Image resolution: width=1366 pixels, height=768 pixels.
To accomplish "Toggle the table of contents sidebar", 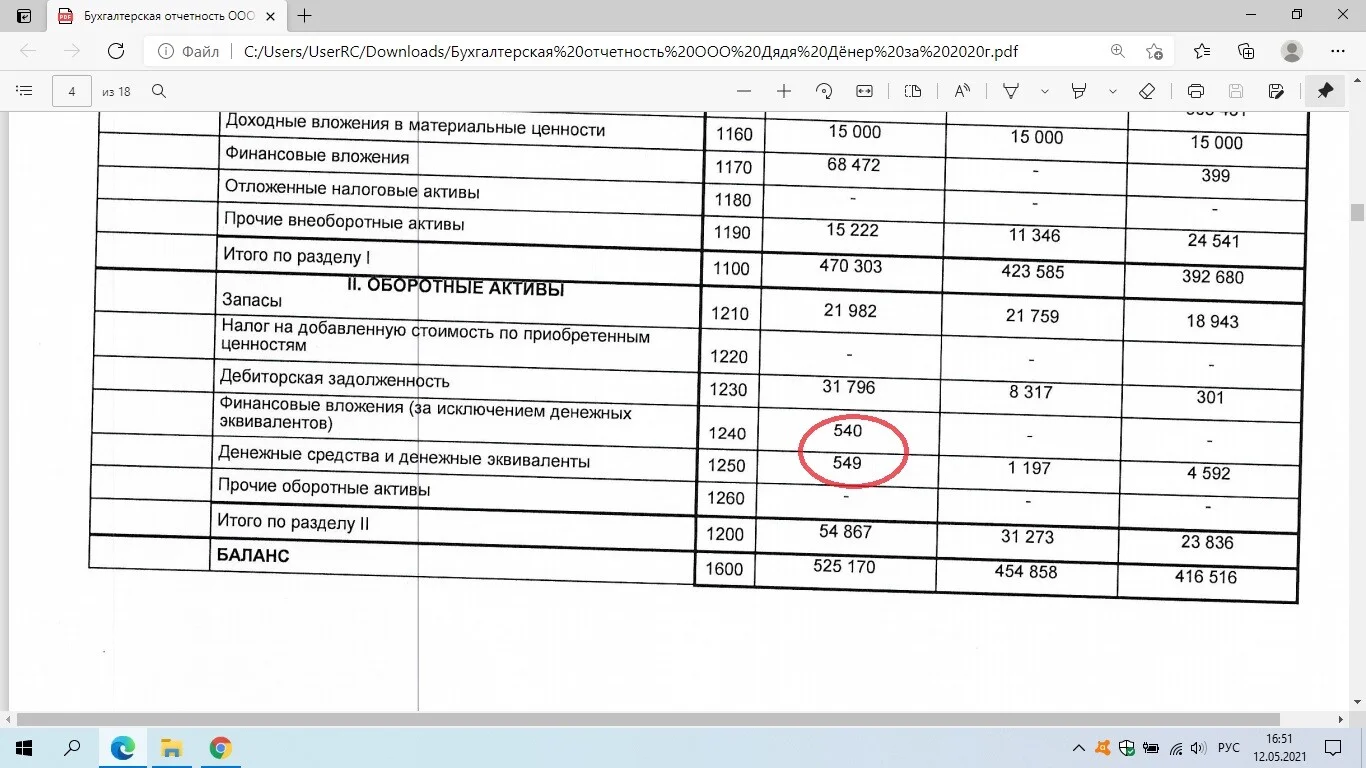I will [25, 91].
